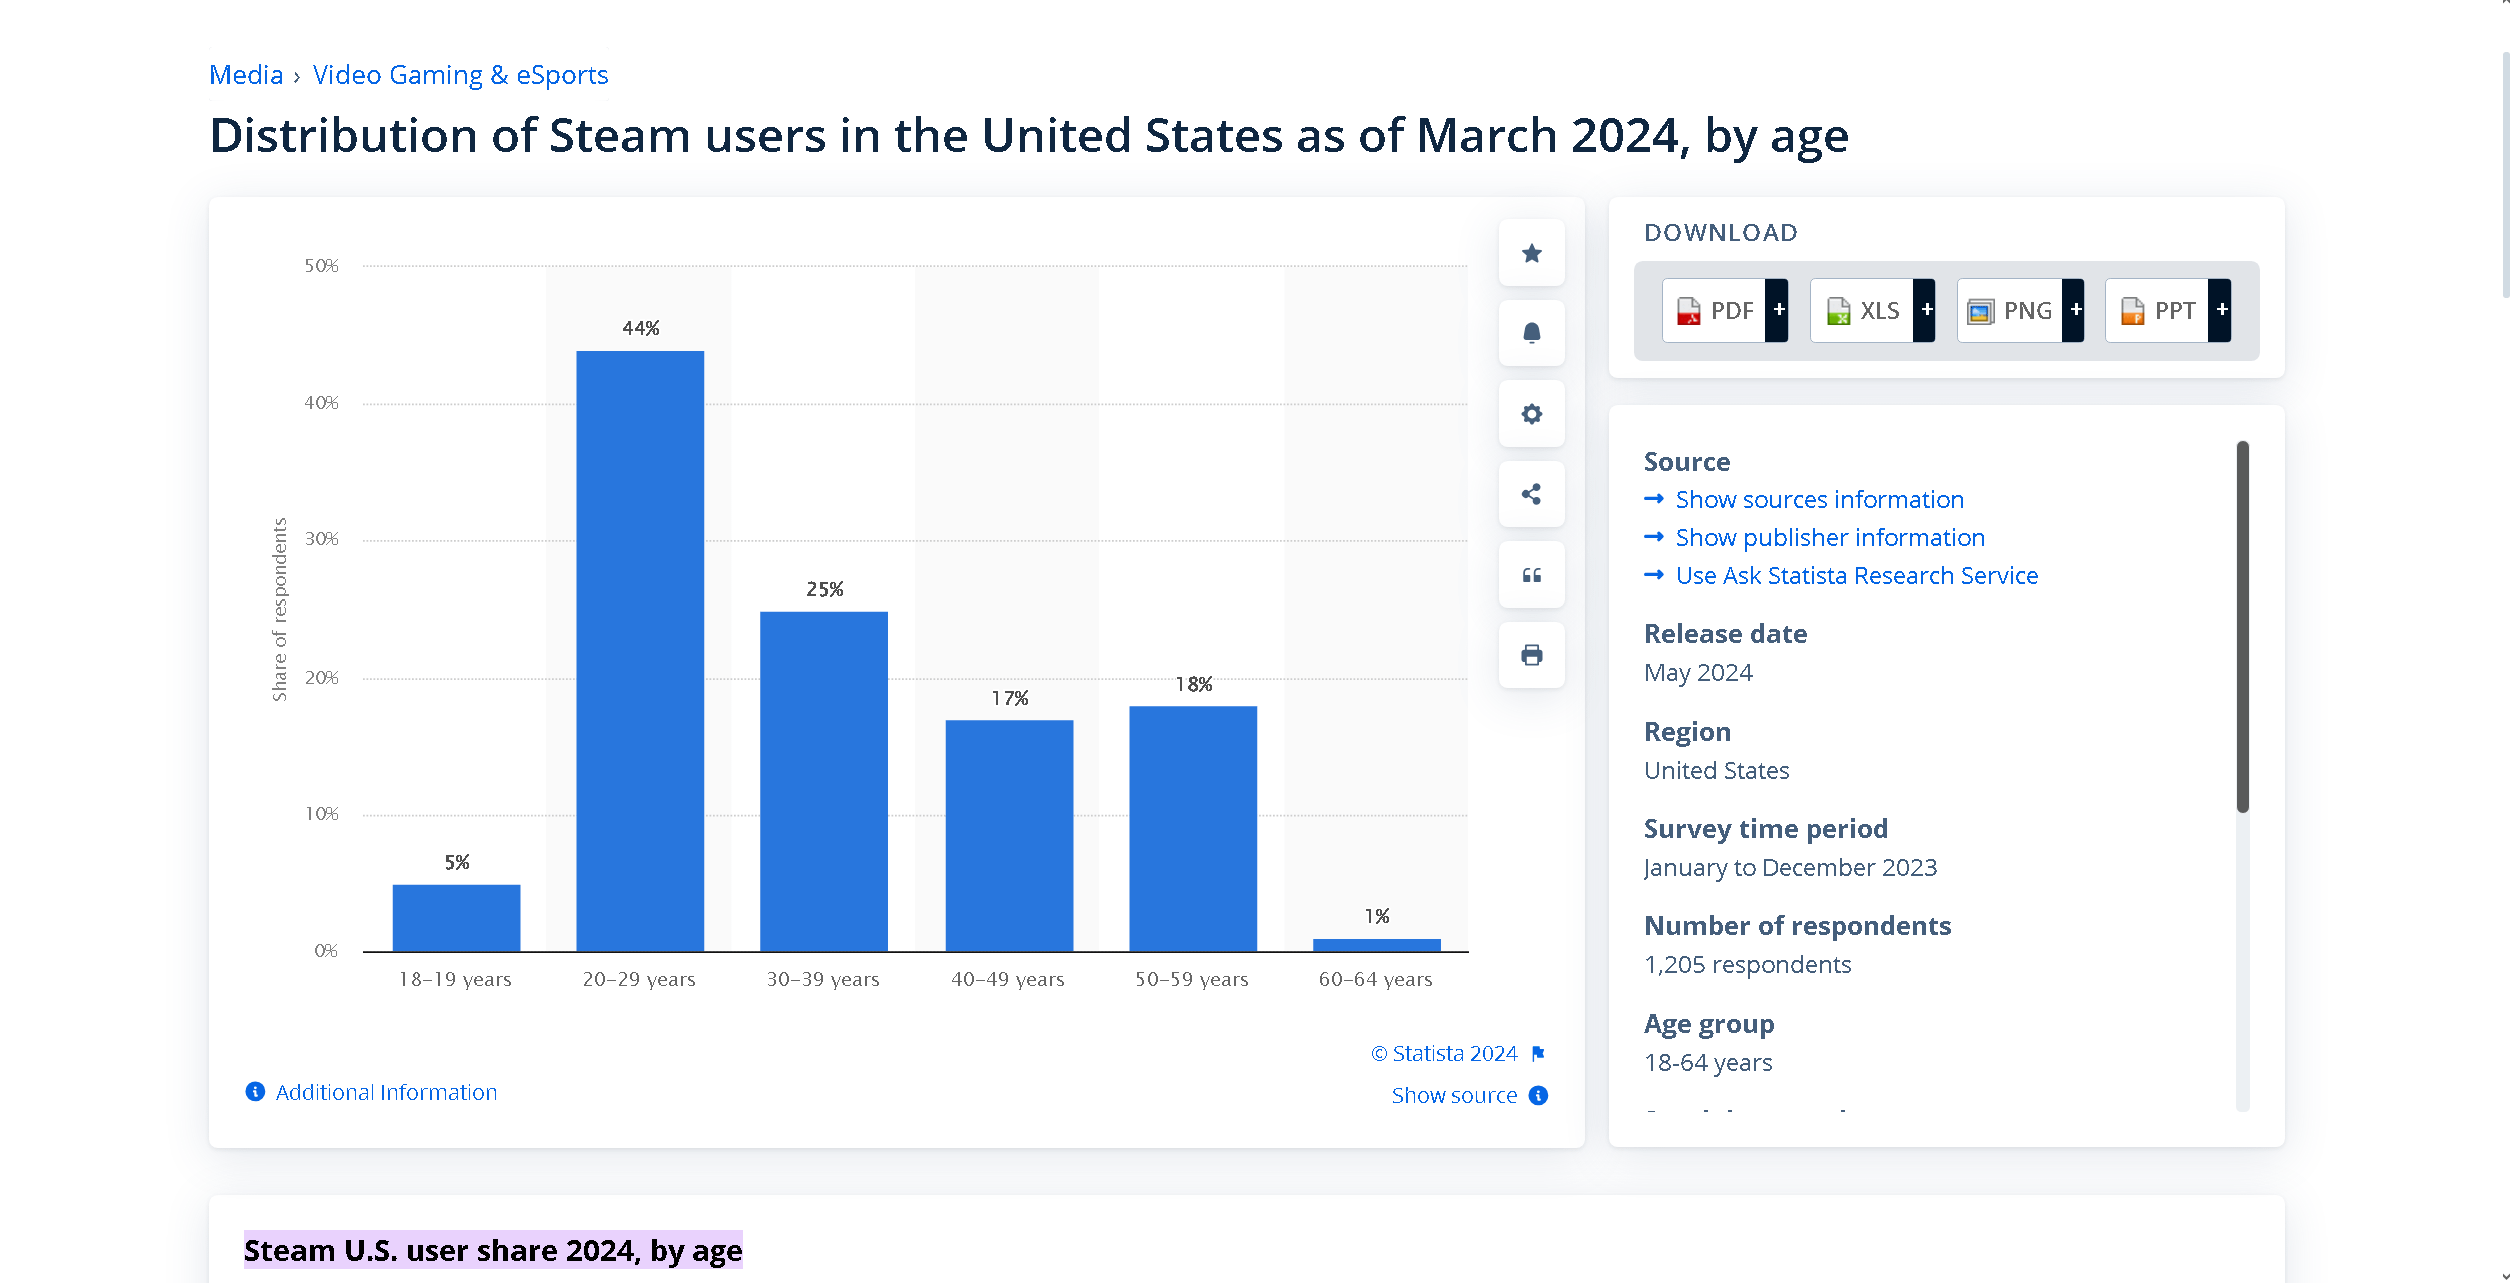Screen dimensions: 2514x1283
Task: Click the share statistic icon
Action: [x=1531, y=494]
